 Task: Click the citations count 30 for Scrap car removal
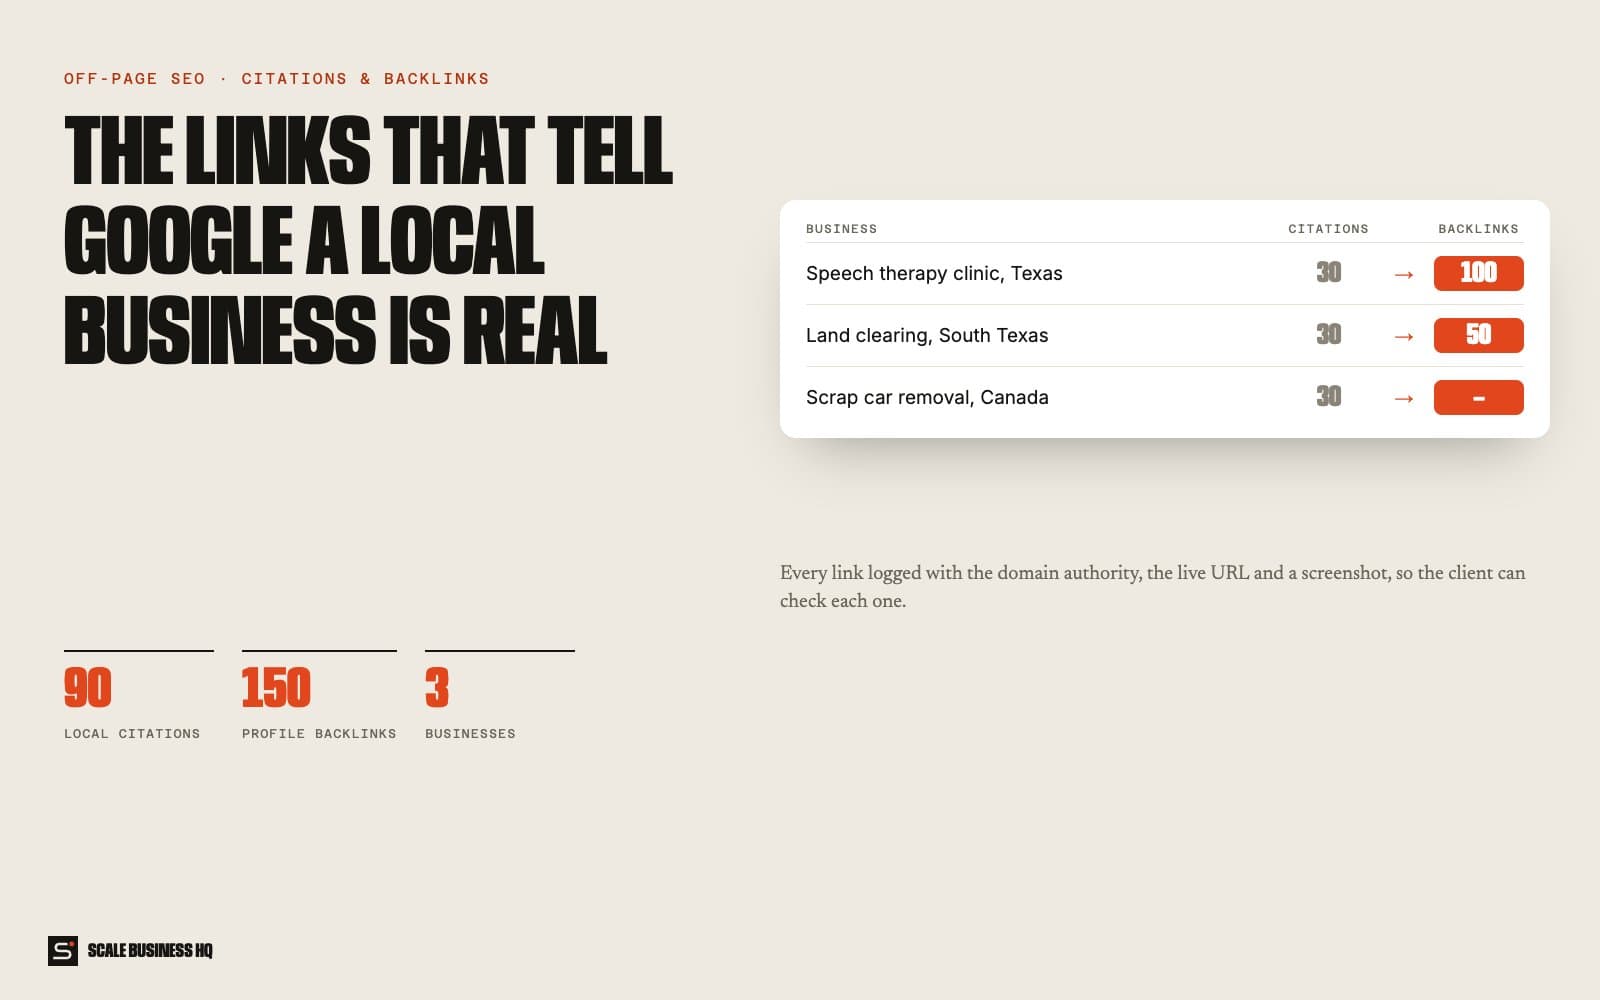point(1328,396)
